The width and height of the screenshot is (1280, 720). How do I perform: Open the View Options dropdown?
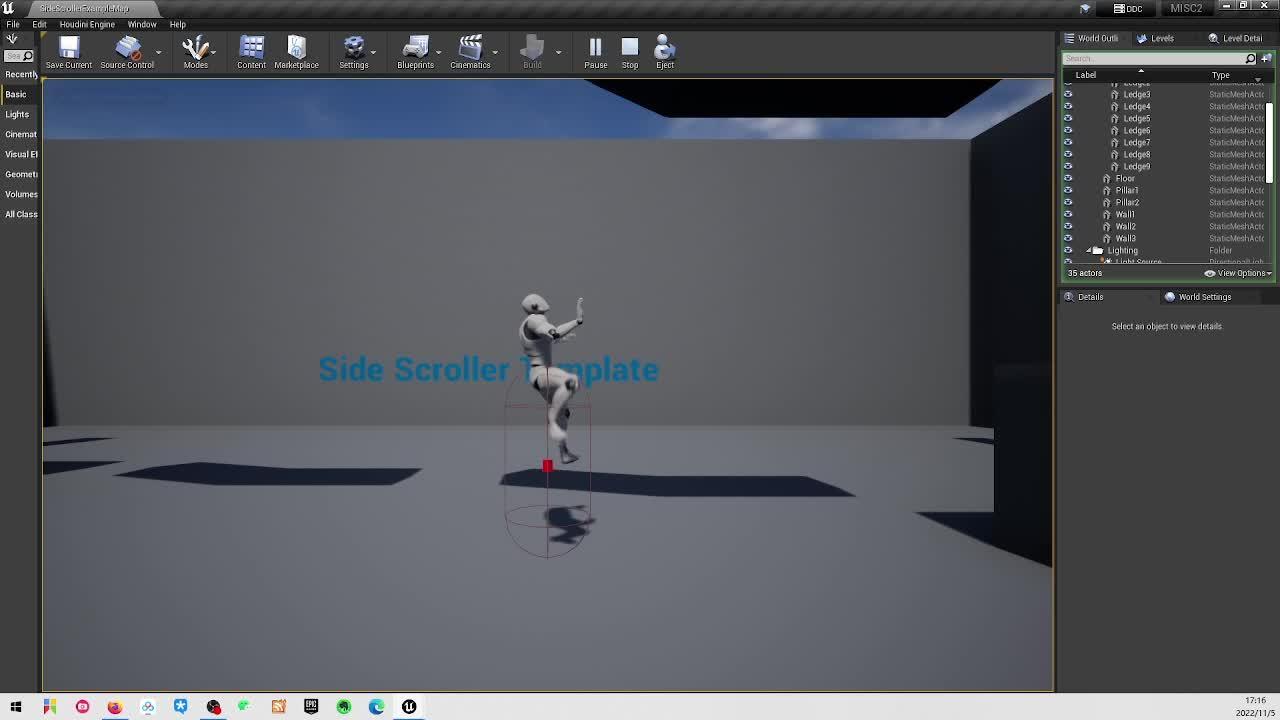point(1238,273)
